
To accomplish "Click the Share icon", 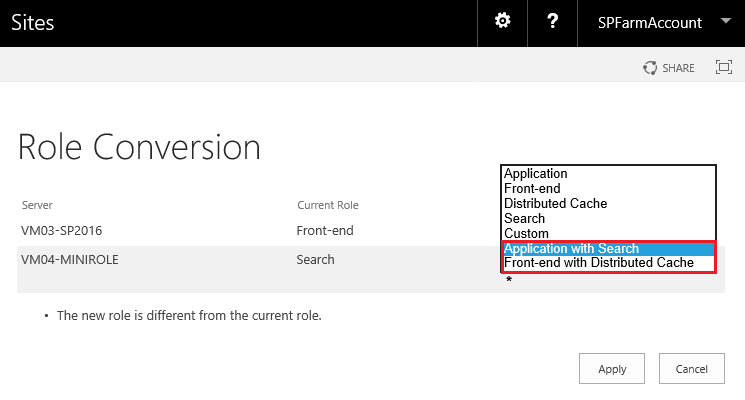I will click(651, 68).
